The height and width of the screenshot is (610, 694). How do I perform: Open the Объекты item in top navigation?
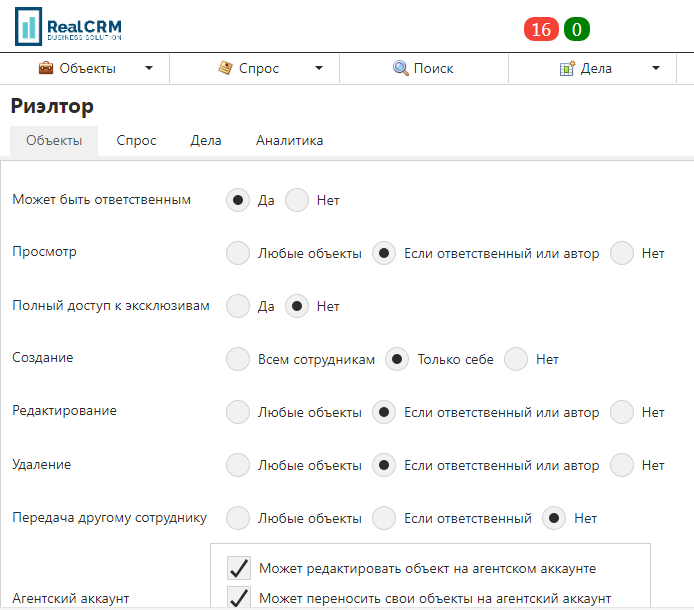(x=87, y=68)
